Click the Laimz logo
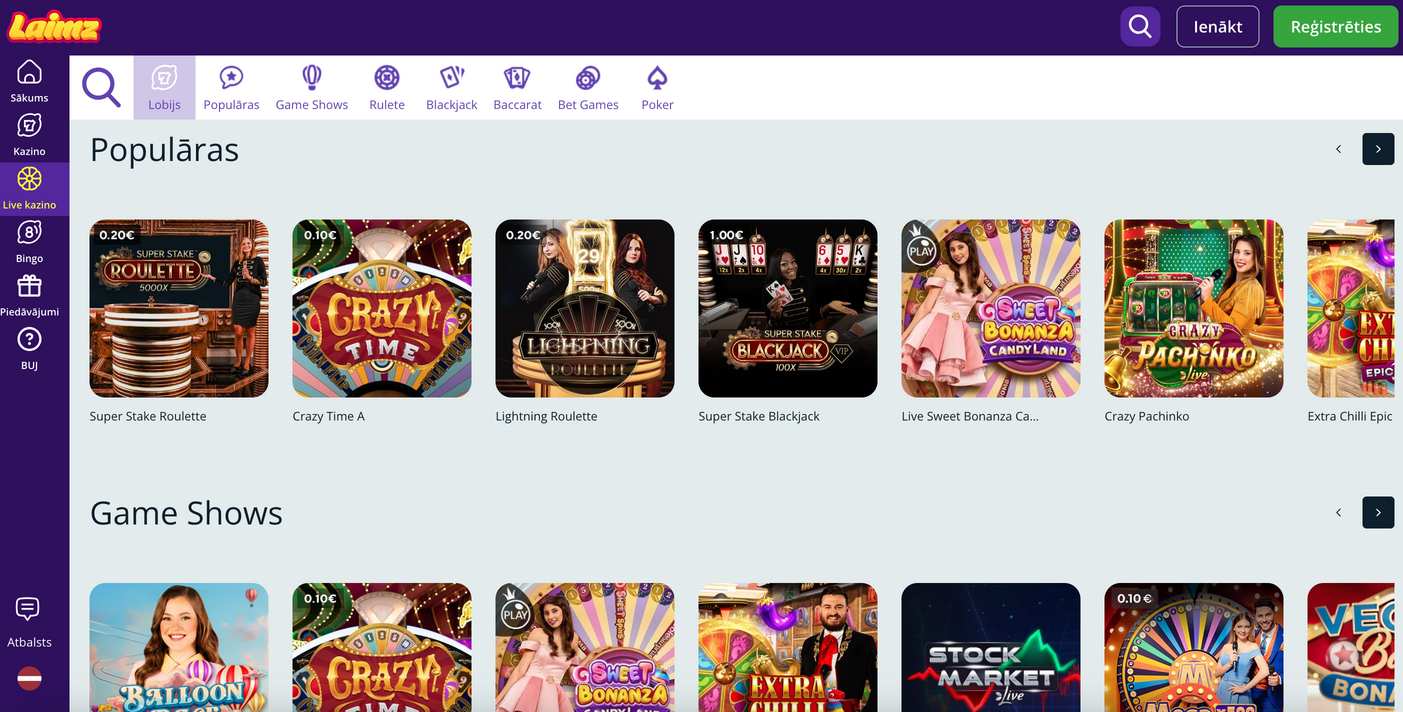1403x712 pixels. 54,27
